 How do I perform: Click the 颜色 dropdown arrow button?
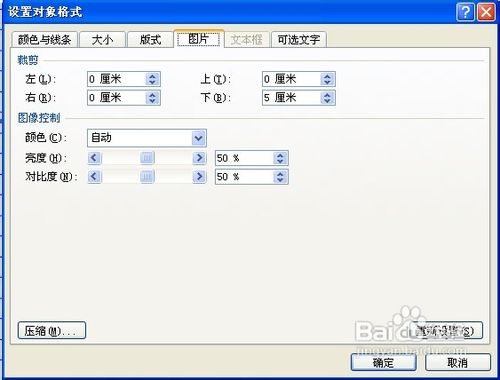click(x=199, y=138)
